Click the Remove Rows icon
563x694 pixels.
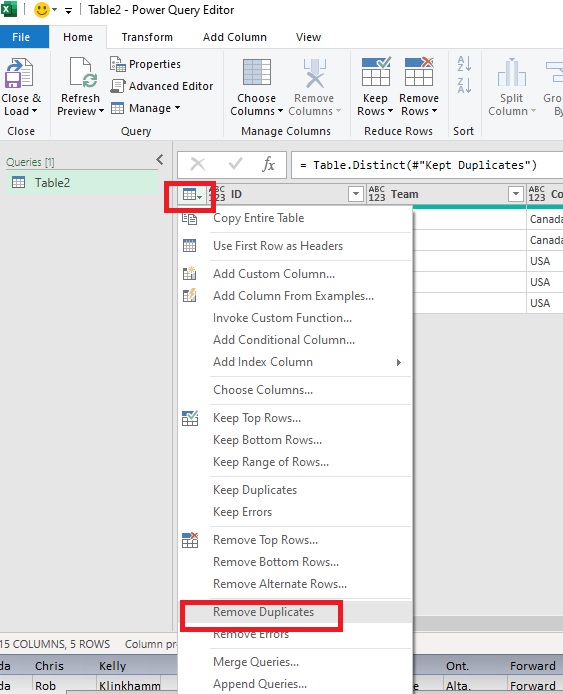[419, 71]
